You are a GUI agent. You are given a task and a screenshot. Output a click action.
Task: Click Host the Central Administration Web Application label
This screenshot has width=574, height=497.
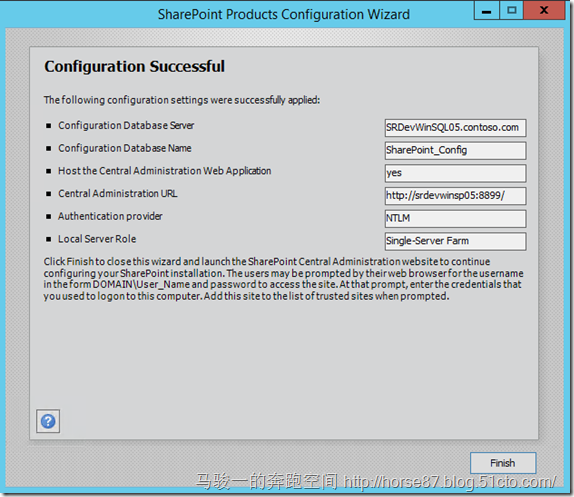point(164,171)
